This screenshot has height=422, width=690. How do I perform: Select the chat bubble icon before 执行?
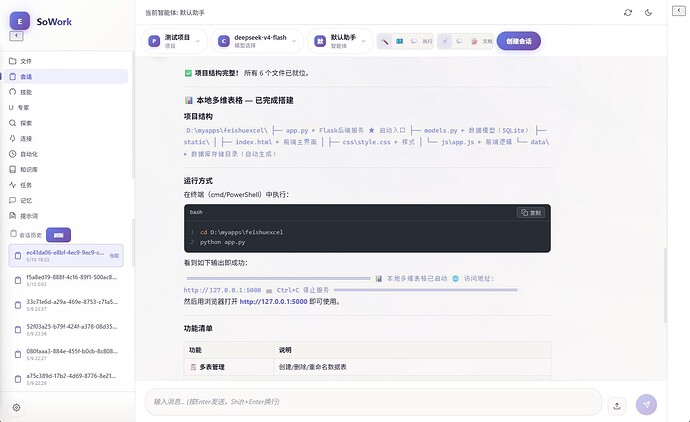(414, 41)
